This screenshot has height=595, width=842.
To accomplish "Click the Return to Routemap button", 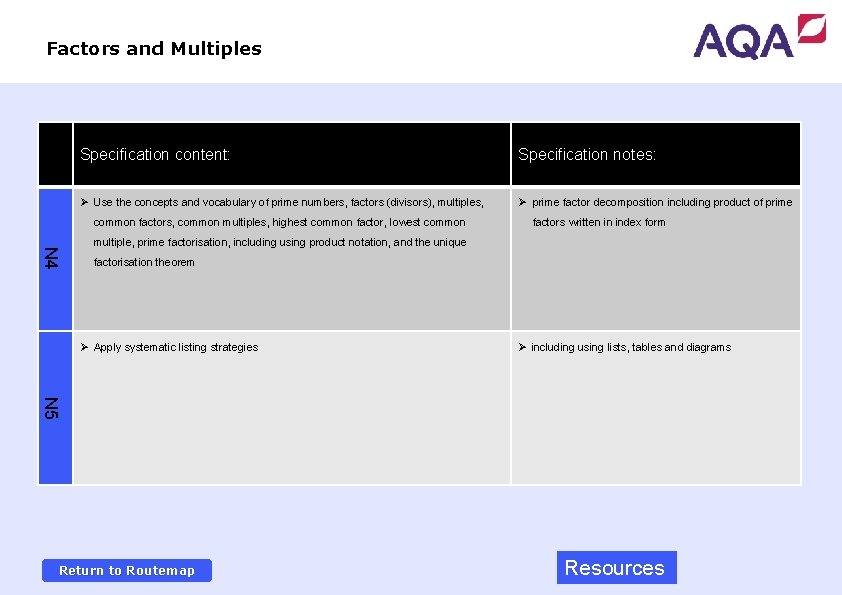I will pos(126,570).
